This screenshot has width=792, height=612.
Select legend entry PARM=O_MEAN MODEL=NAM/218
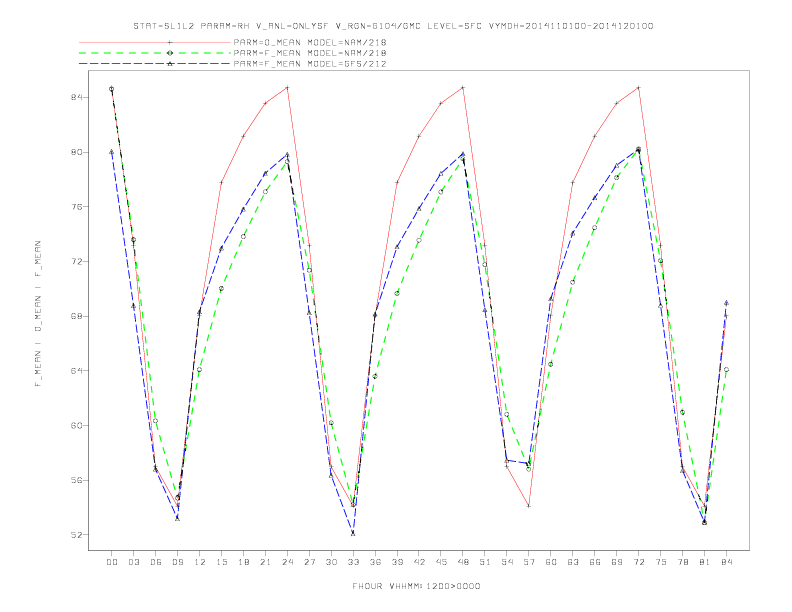[310, 42]
